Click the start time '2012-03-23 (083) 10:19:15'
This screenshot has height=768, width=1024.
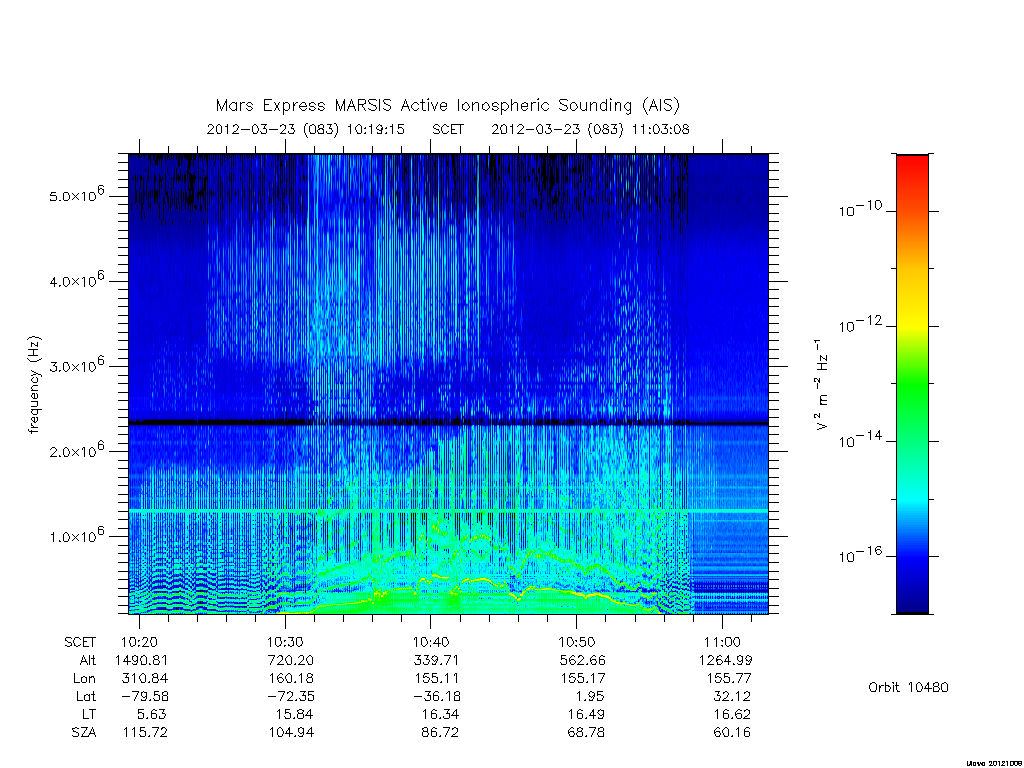click(x=306, y=129)
